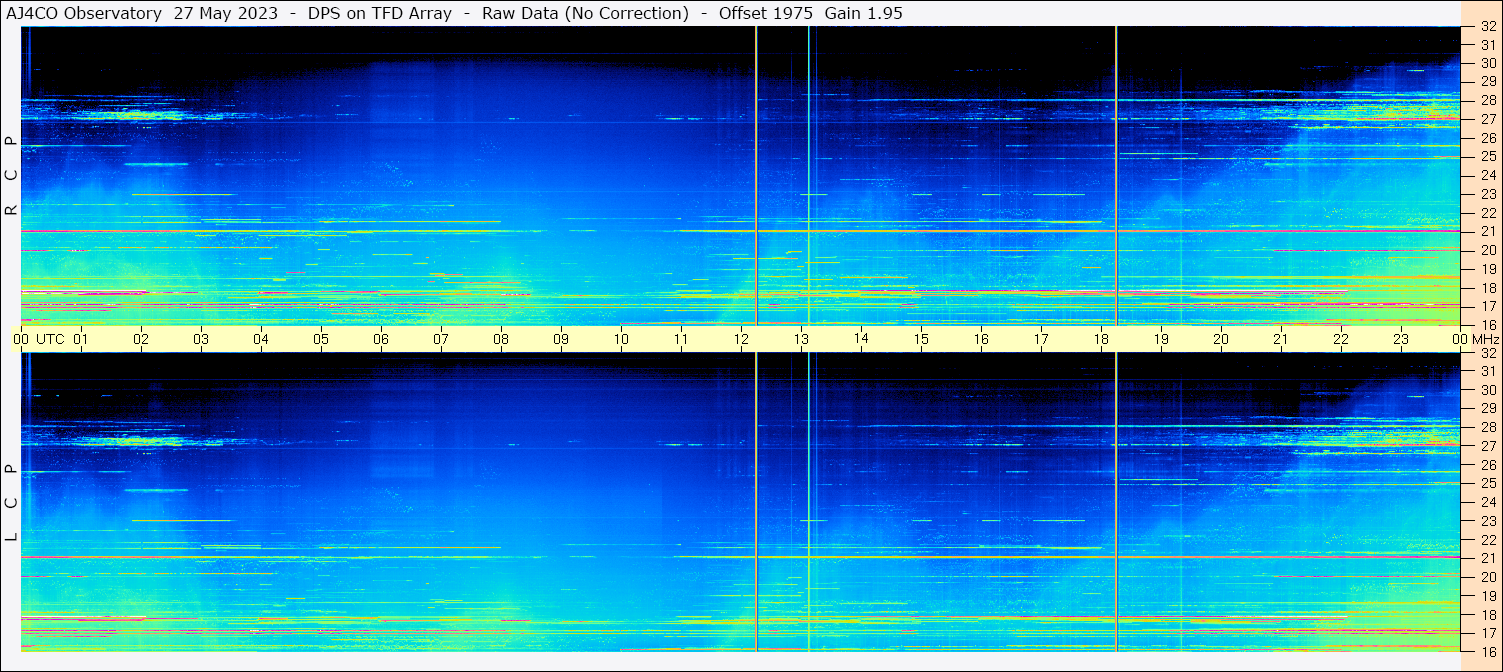Click the "32" frequency label of LCP panel

1487,353
